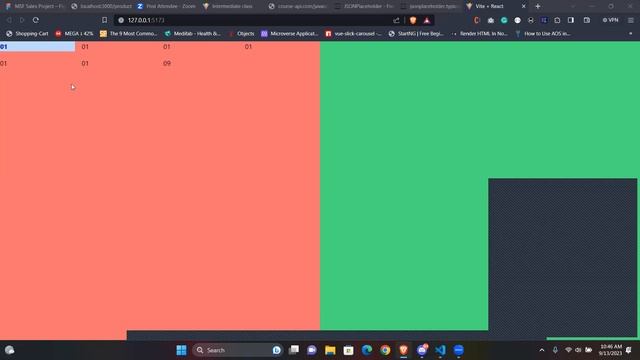This screenshot has height=360, width=640.
Task: Open the Render HTML bookmark
Action: pyautogui.click(x=479, y=33)
